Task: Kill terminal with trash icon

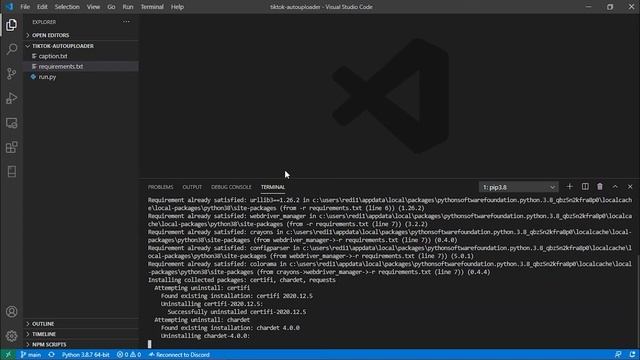Action: pyautogui.click(x=600, y=187)
